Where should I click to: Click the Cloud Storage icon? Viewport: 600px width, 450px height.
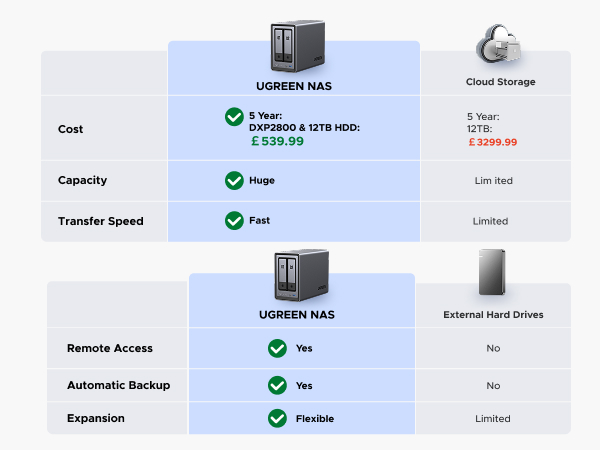point(499,43)
